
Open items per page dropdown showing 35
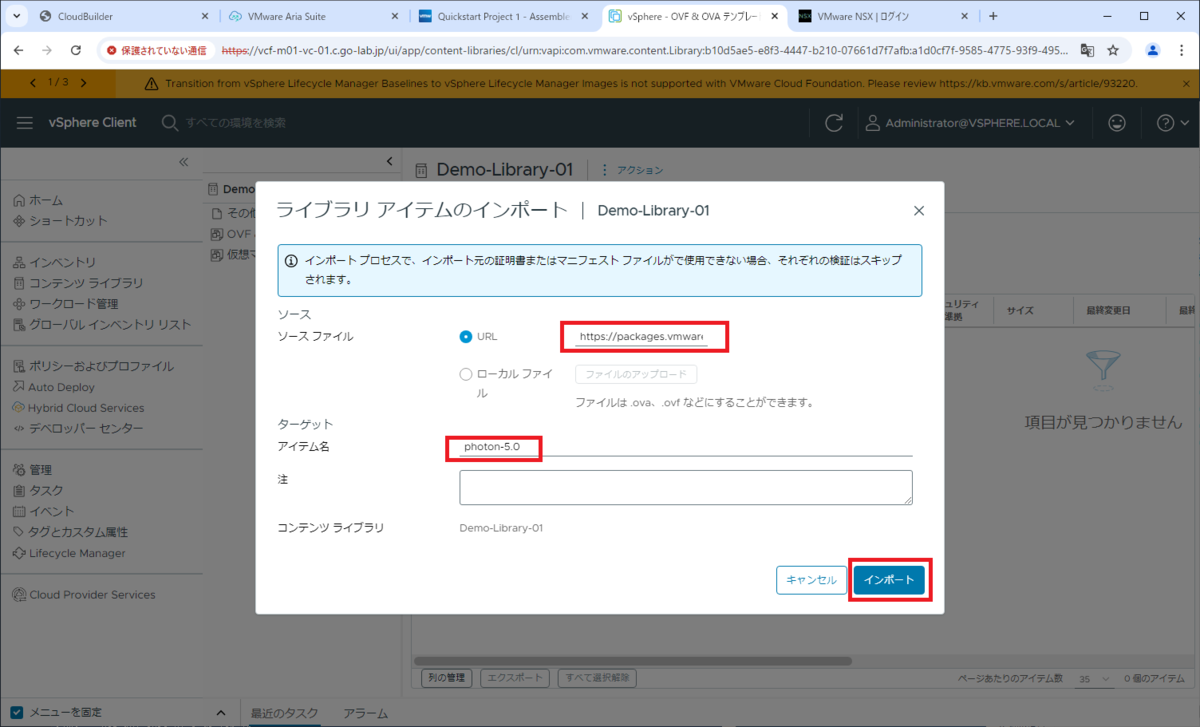[1094, 679]
